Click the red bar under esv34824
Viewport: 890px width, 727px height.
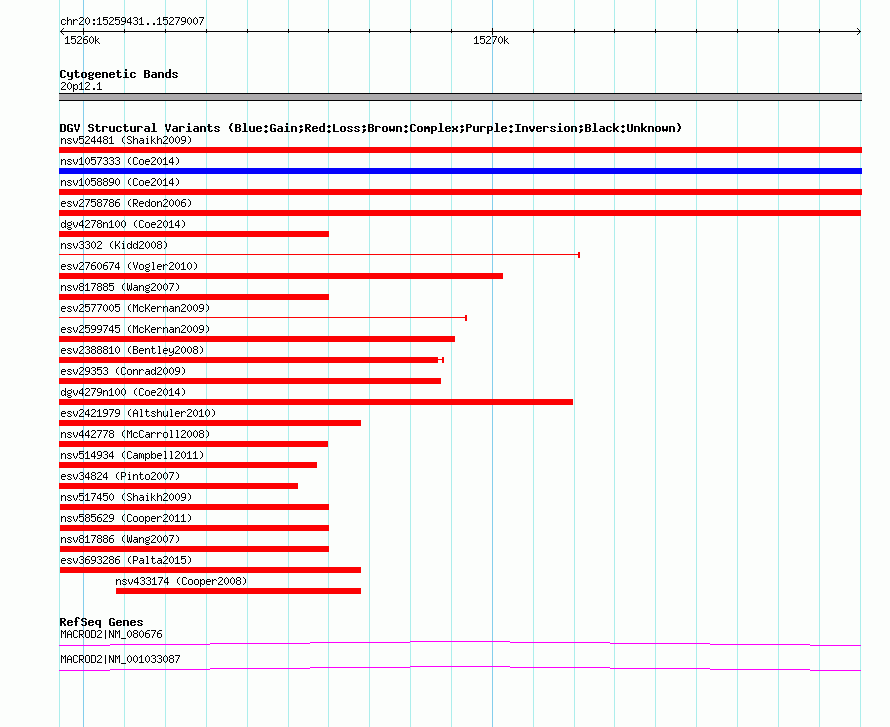178,486
